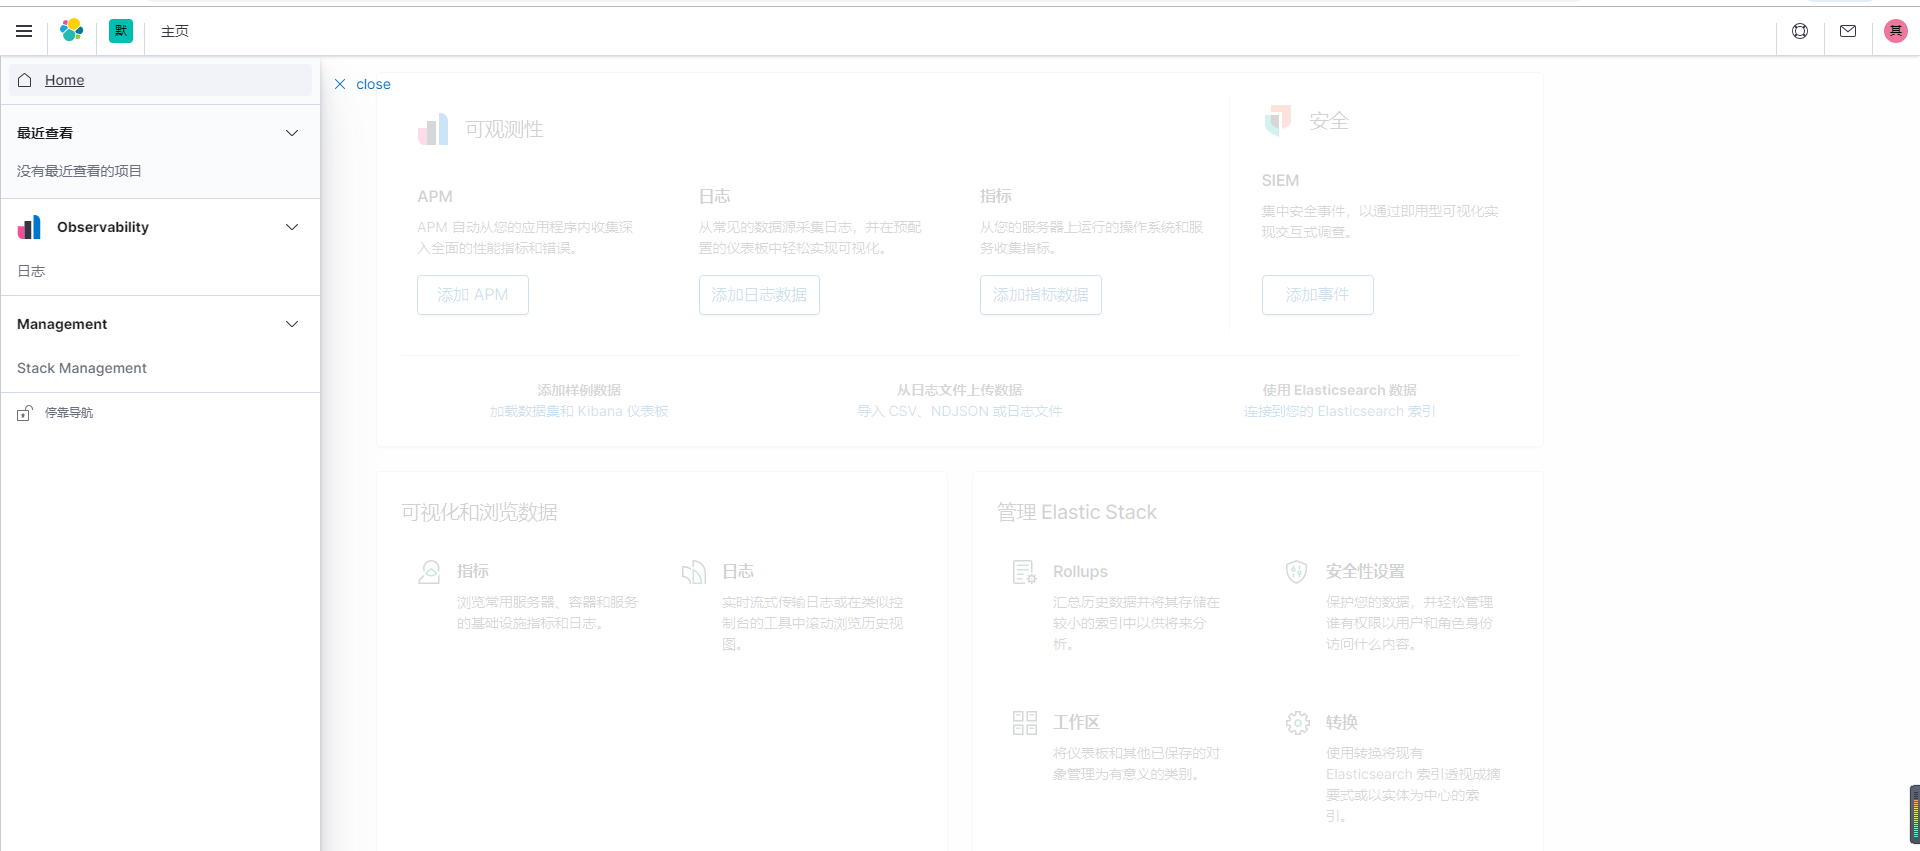
Task: Click the Management section title
Action: click(62, 324)
